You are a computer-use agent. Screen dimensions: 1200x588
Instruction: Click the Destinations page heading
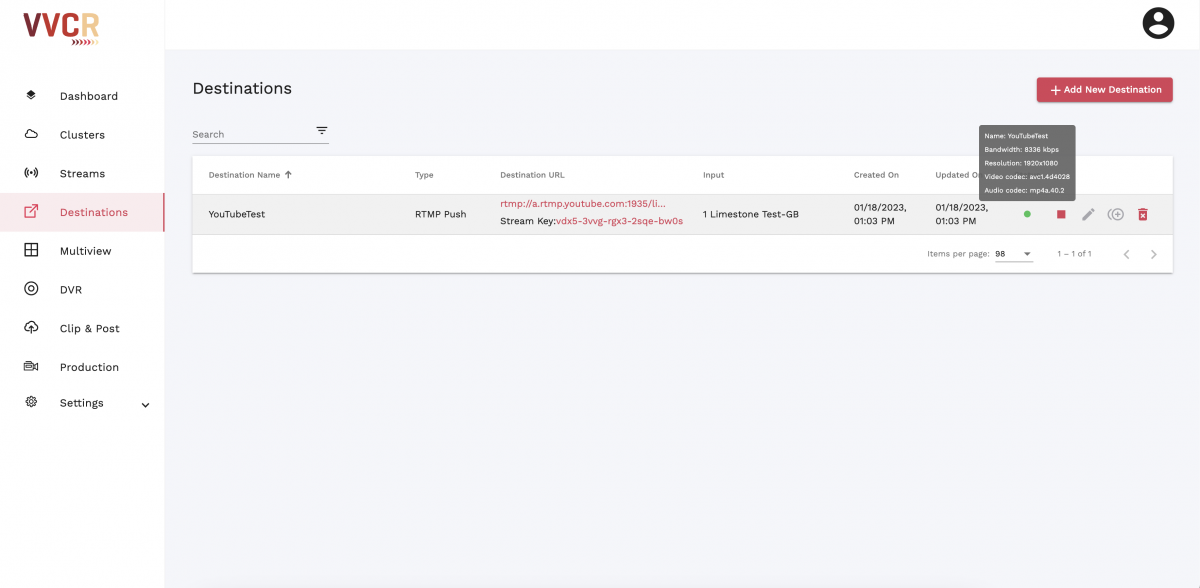pyautogui.click(x=242, y=89)
